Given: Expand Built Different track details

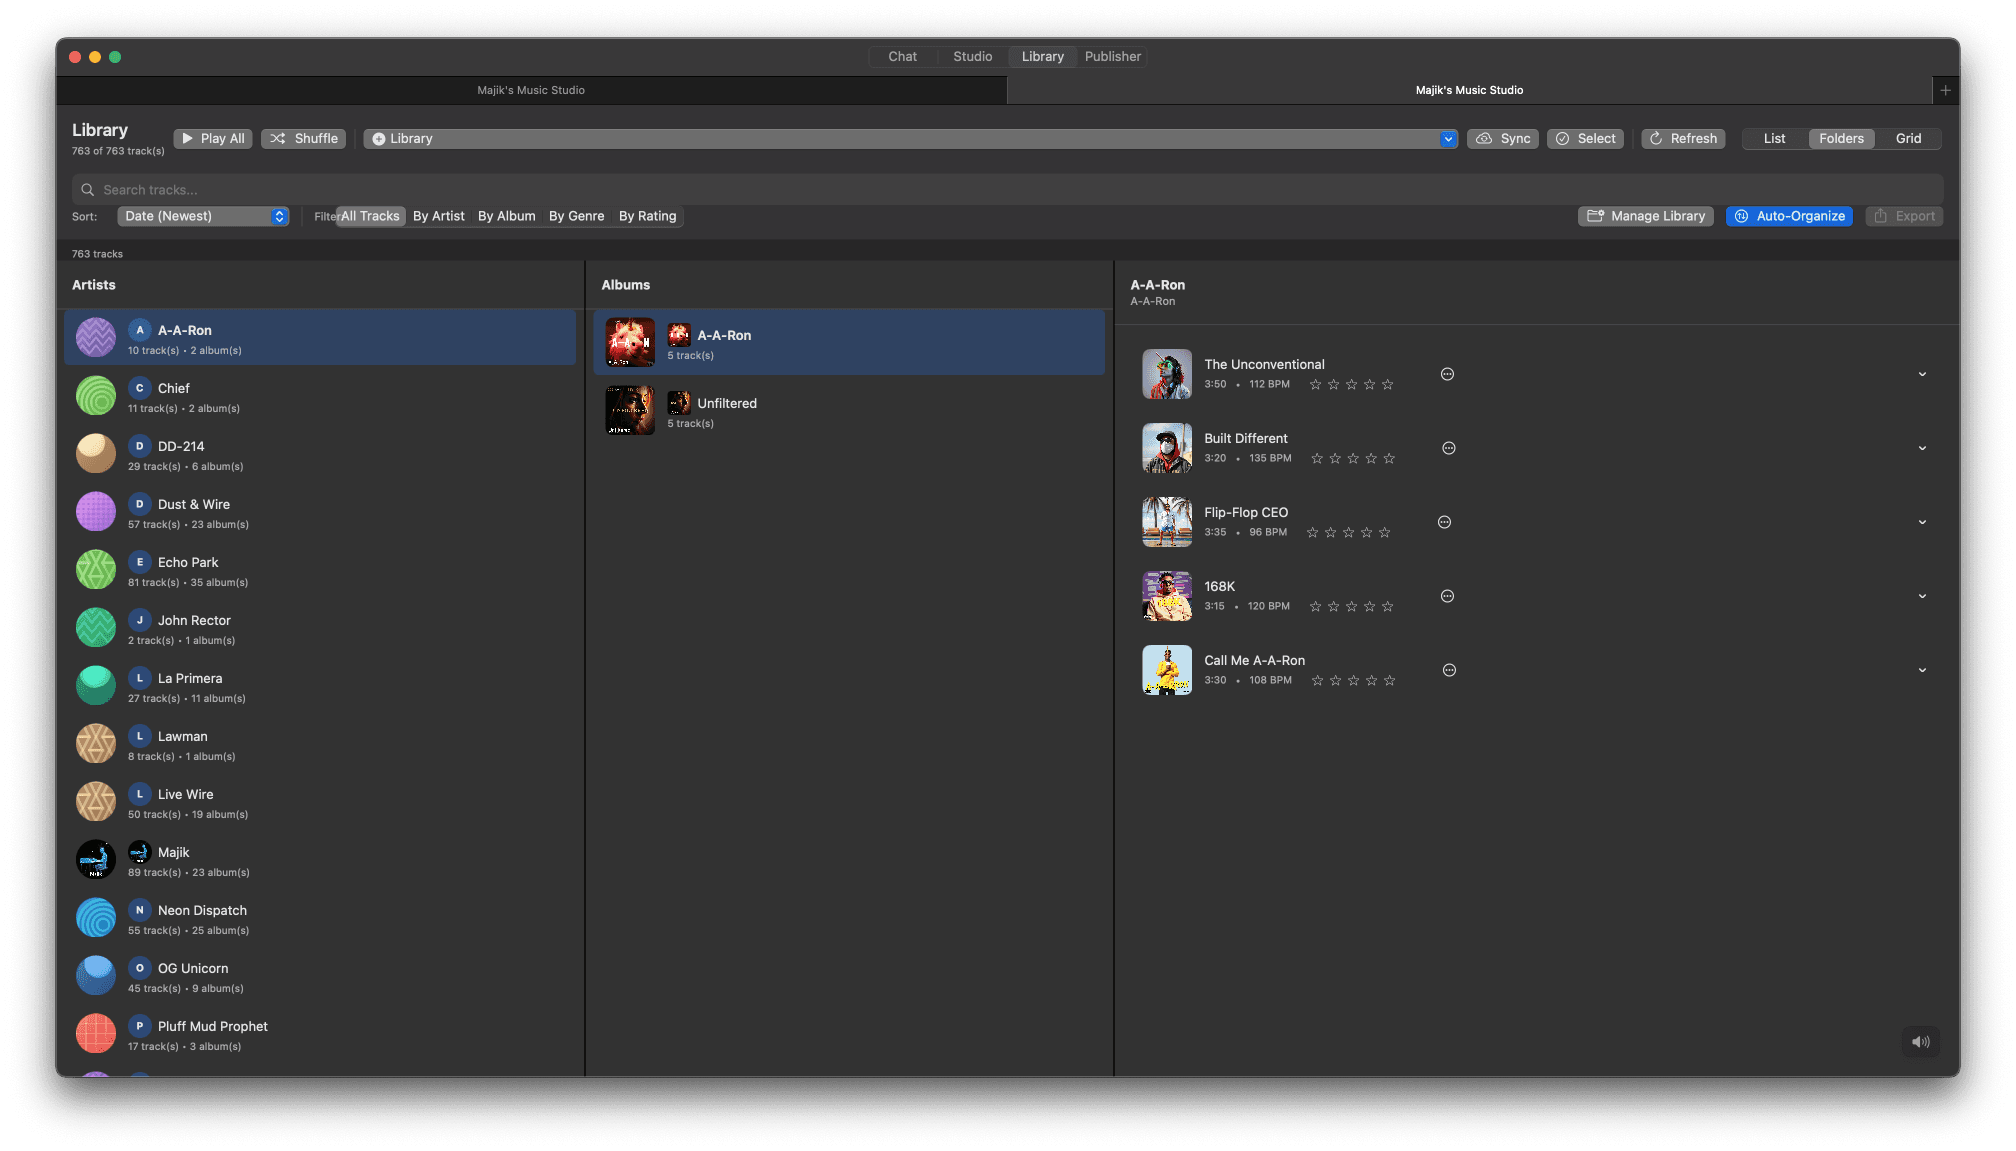Looking at the screenshot, I should coord(1922,448).
